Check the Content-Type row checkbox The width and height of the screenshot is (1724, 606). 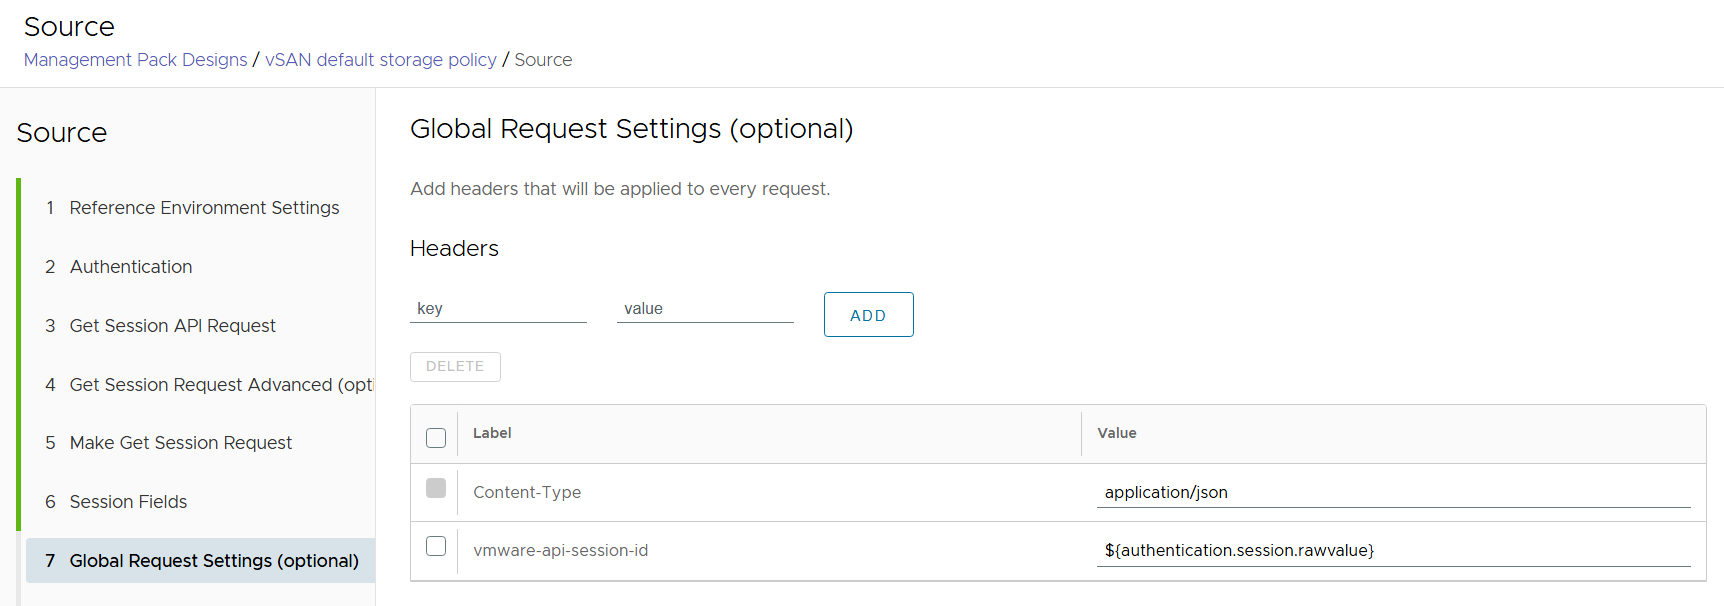click(x=436, y=488)
